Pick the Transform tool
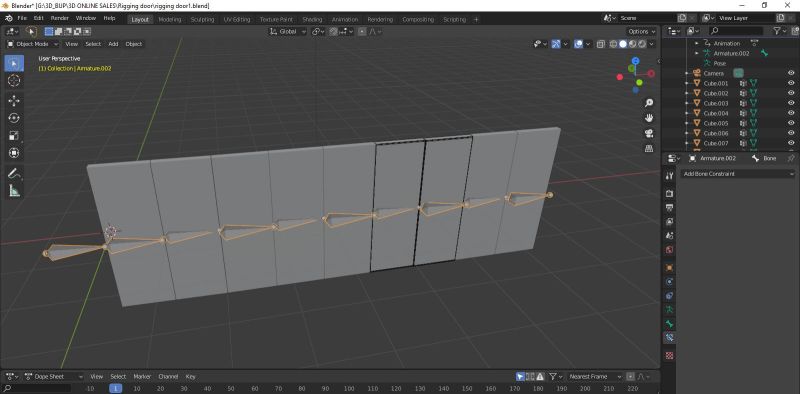 click(14, 153)
